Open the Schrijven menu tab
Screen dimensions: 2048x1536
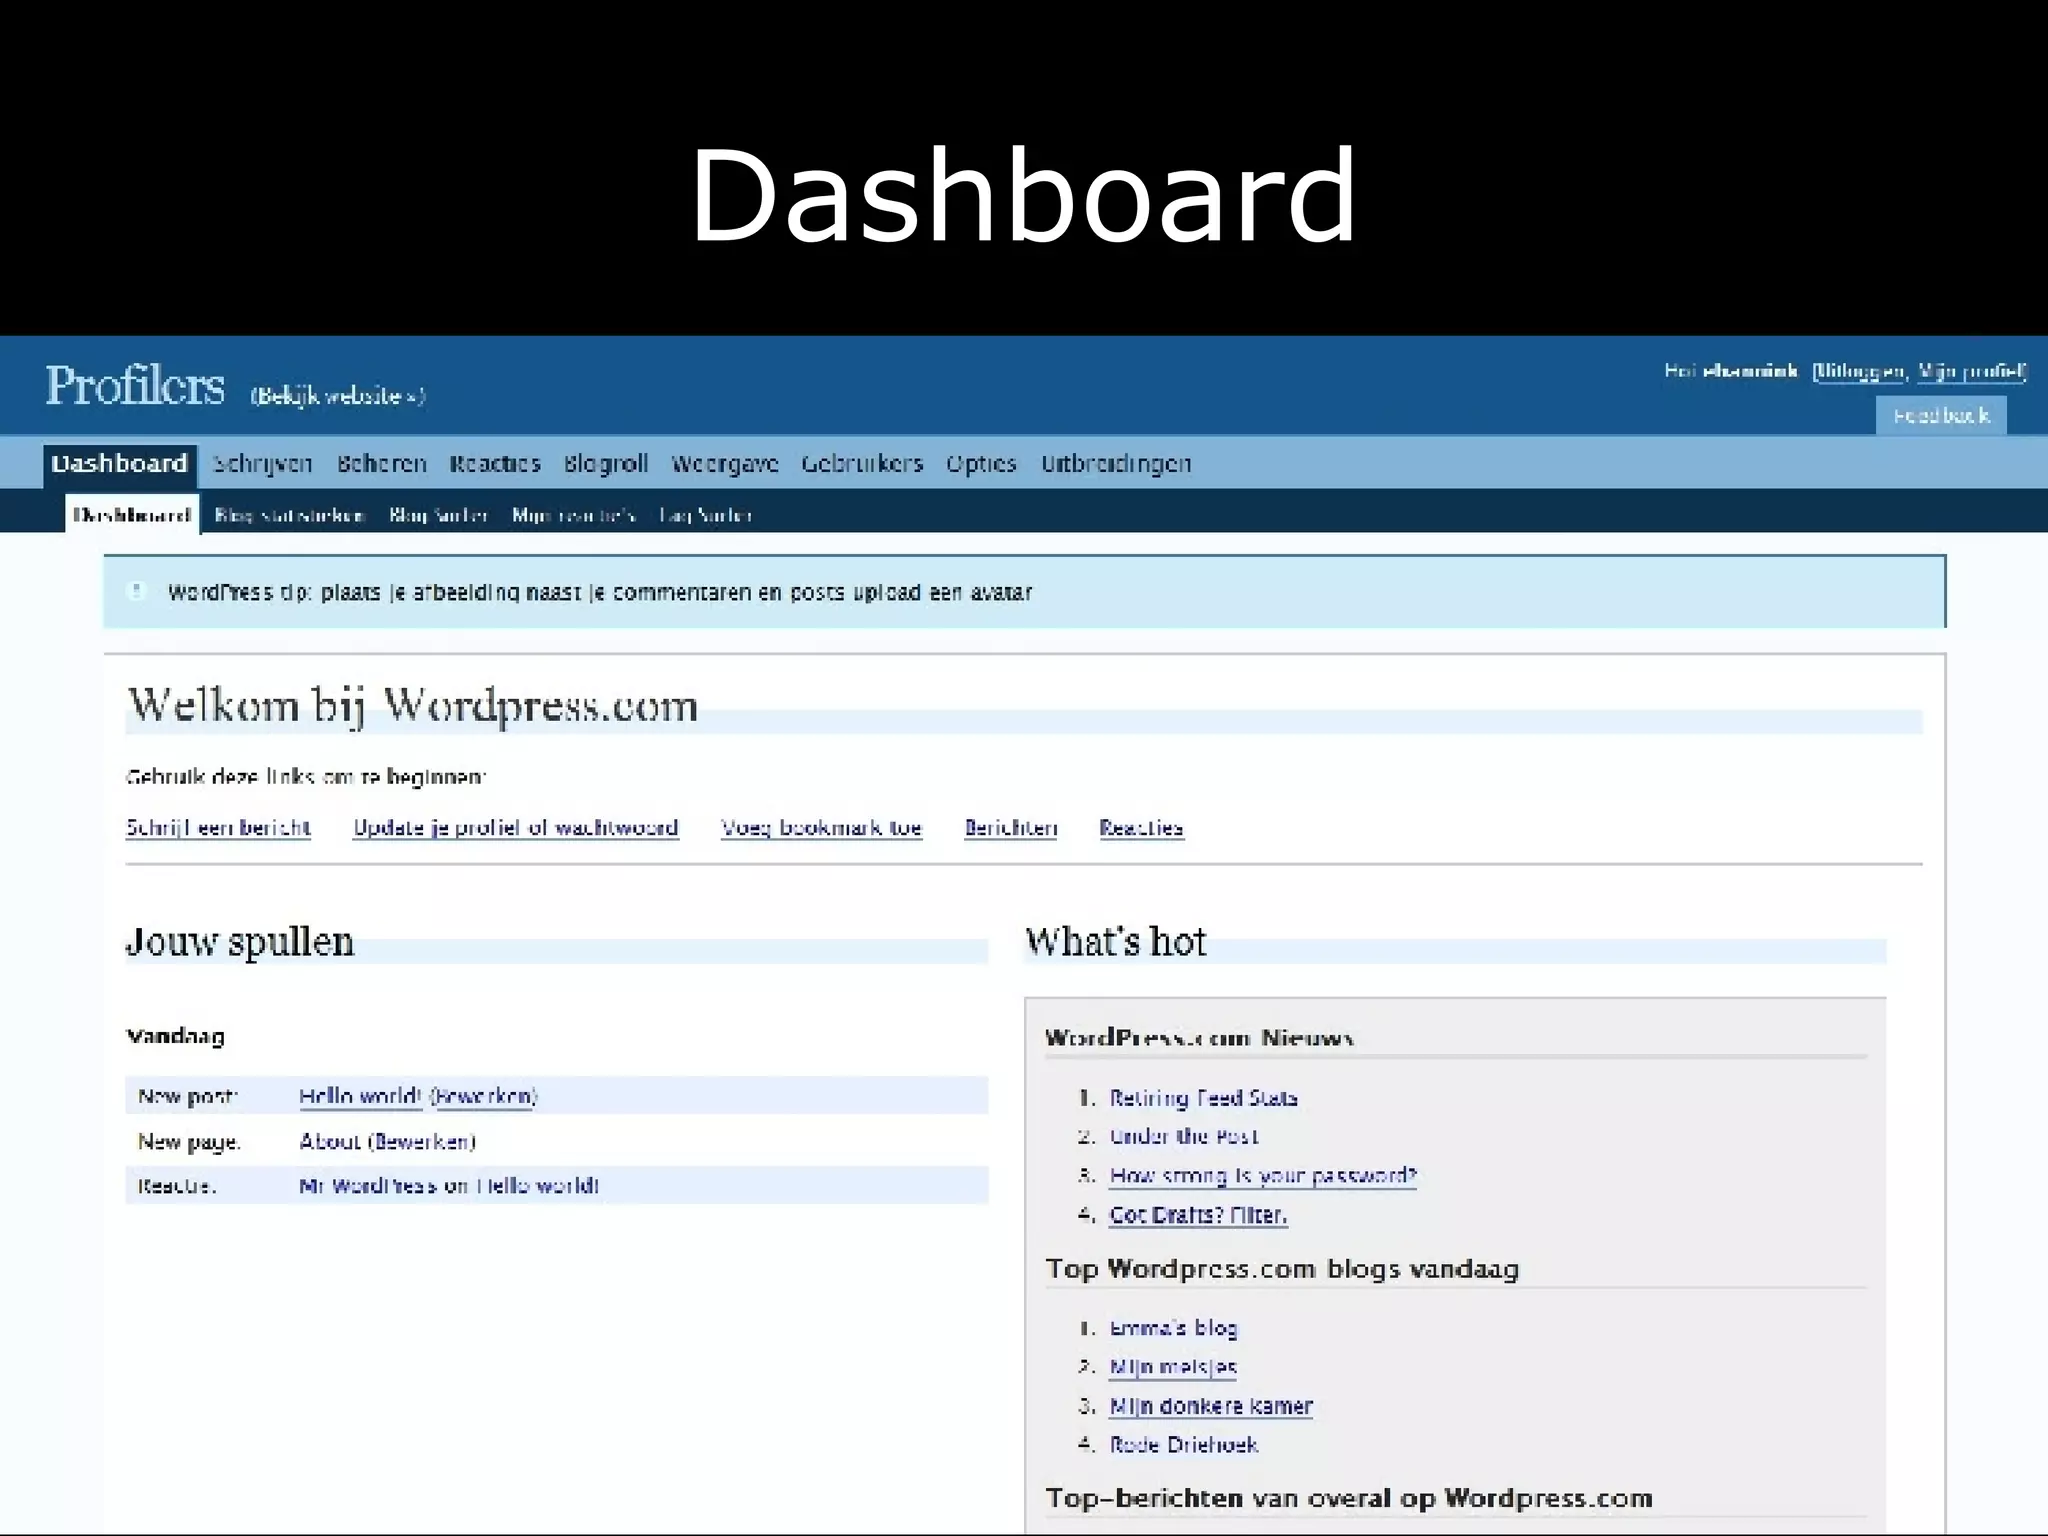point(263,464)
